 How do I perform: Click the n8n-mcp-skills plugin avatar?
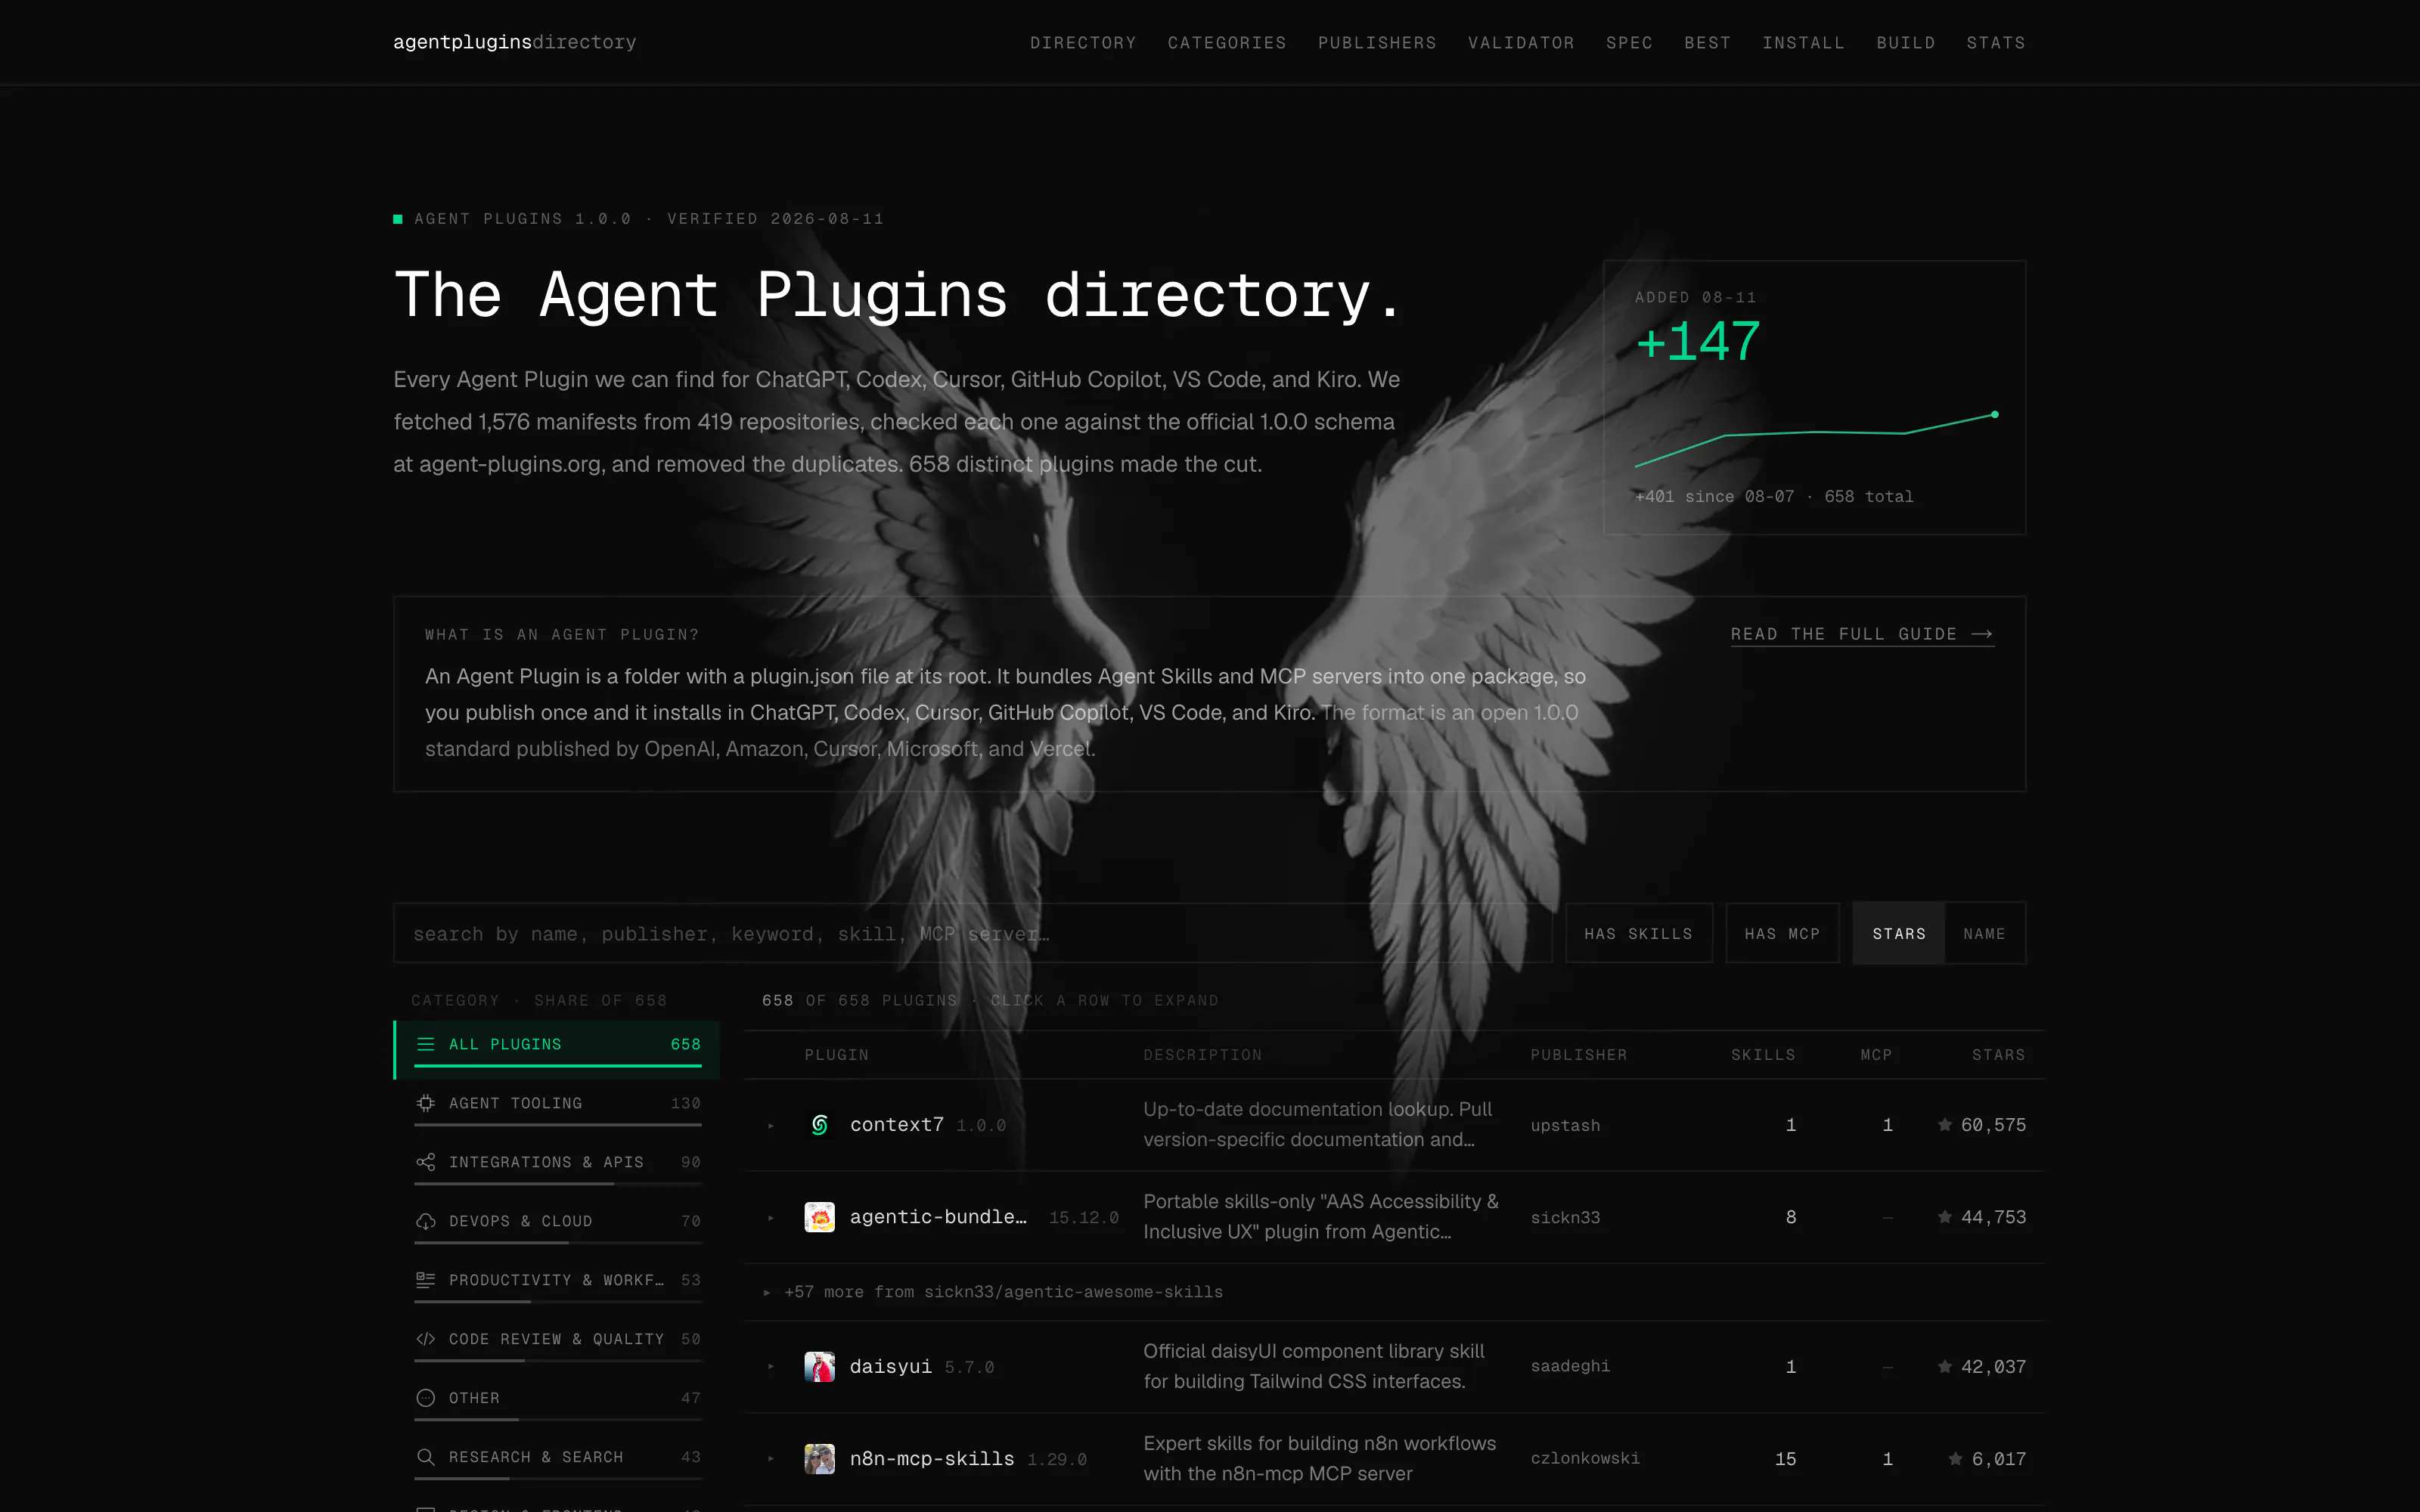(819, 1459)
